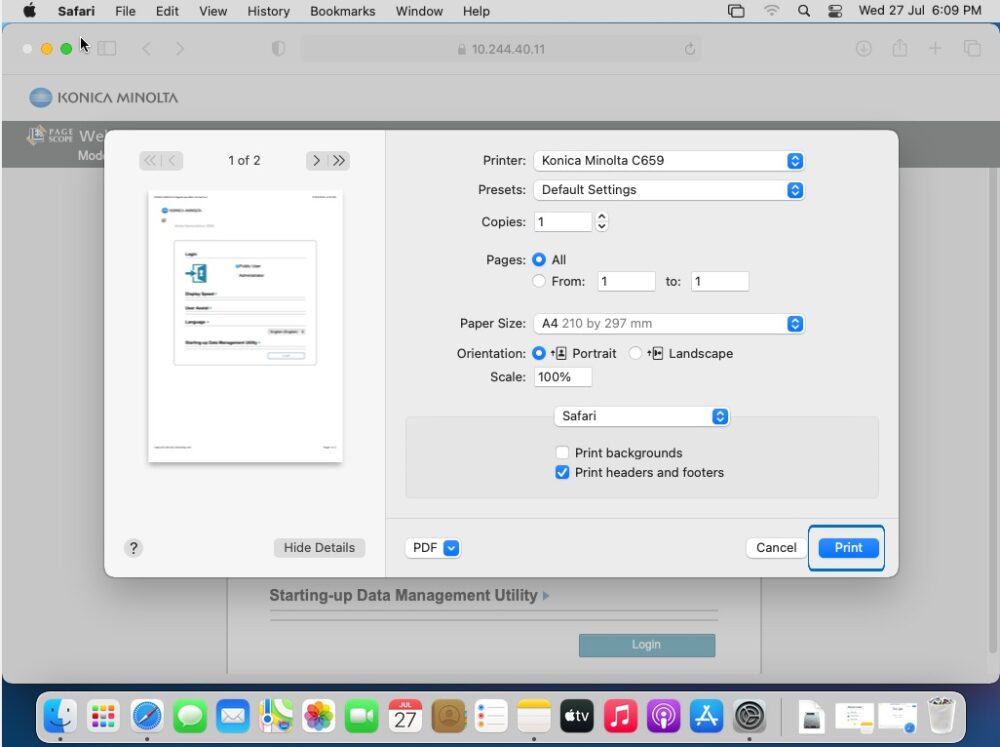This screenshot has width=1000, height=747.
Task: Disable Print headers and footers
Action: pos(562,472)
